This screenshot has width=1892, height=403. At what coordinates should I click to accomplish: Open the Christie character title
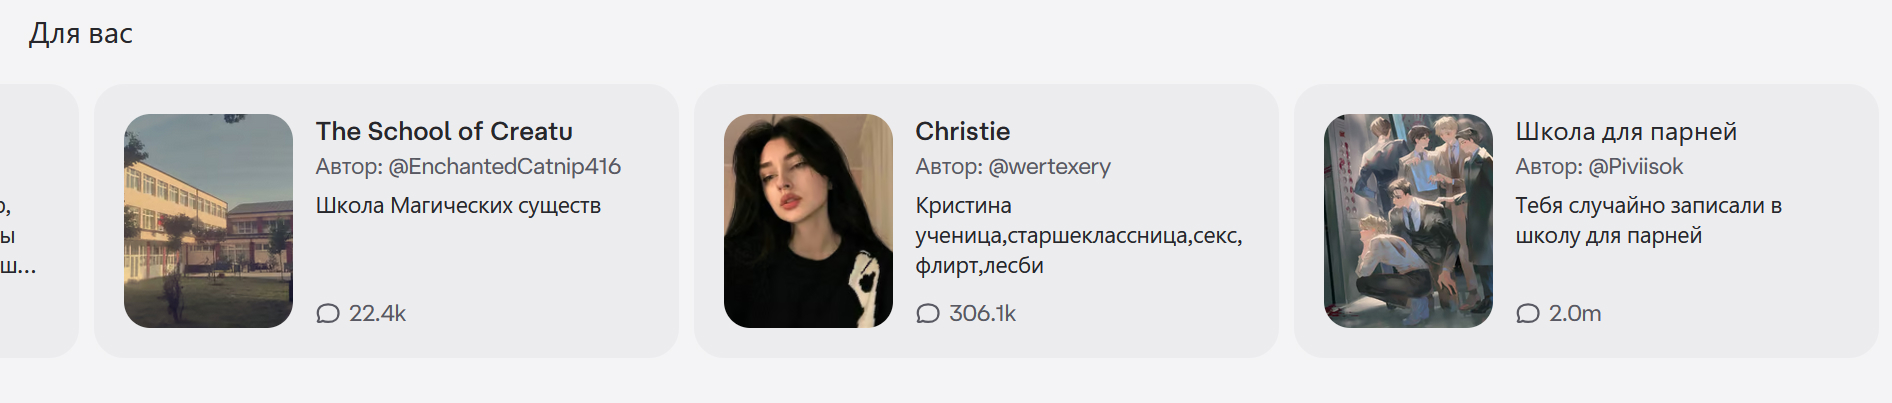(x=963, y=131)
